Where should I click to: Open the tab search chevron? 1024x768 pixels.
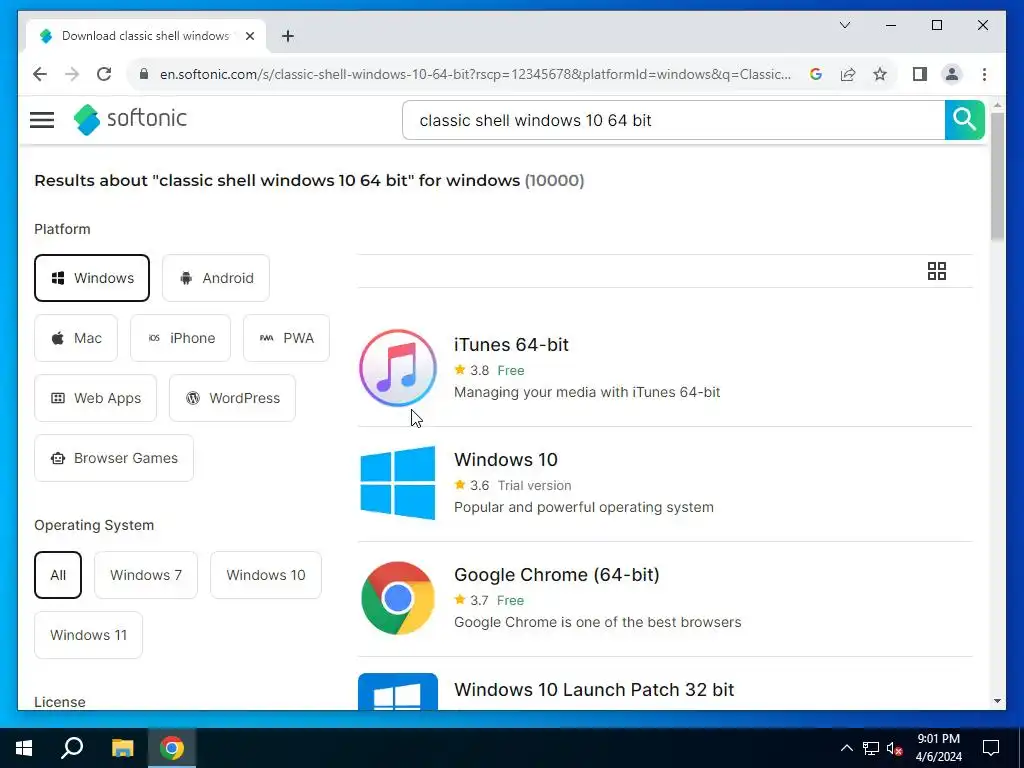click(844, 25)
